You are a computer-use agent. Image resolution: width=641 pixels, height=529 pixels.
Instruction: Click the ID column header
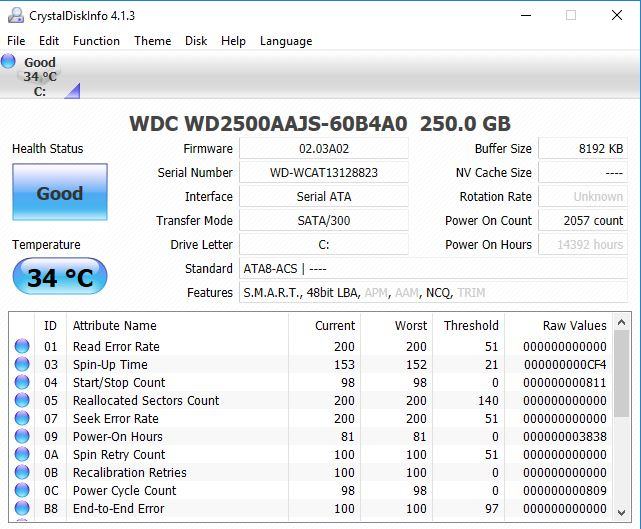pyautogui.click(x=50, y=325)
